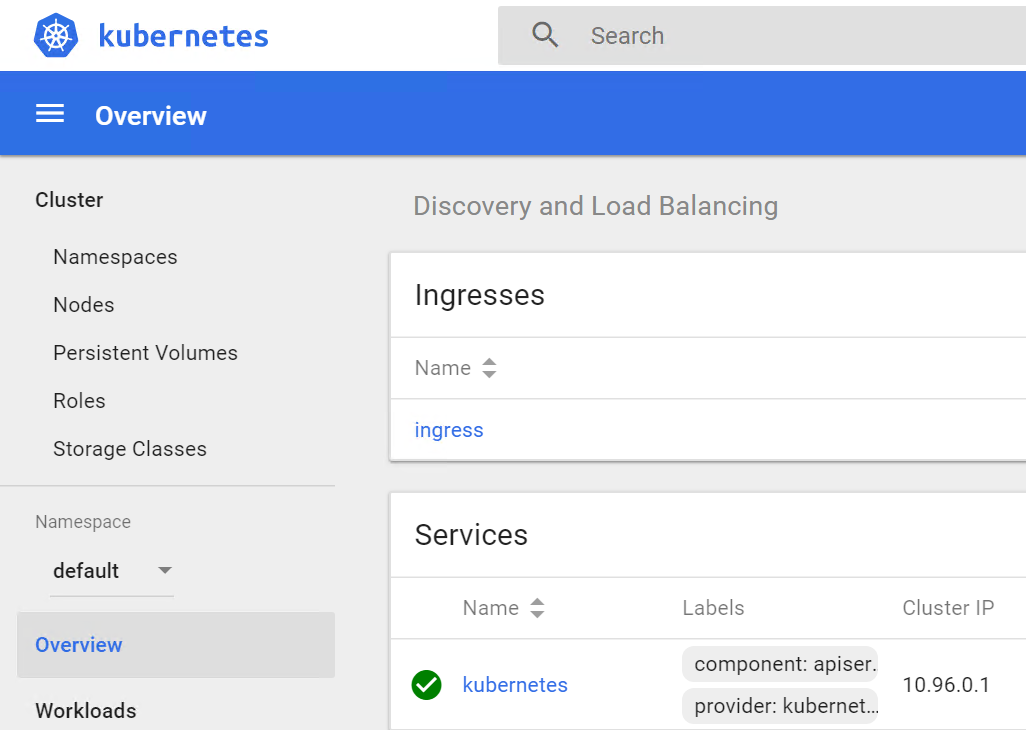Open the kubernetes wordmark home link
Image resolution: width=1026 pixels, height=730 pixels.
pyautogui.click(x=183, y=35)
